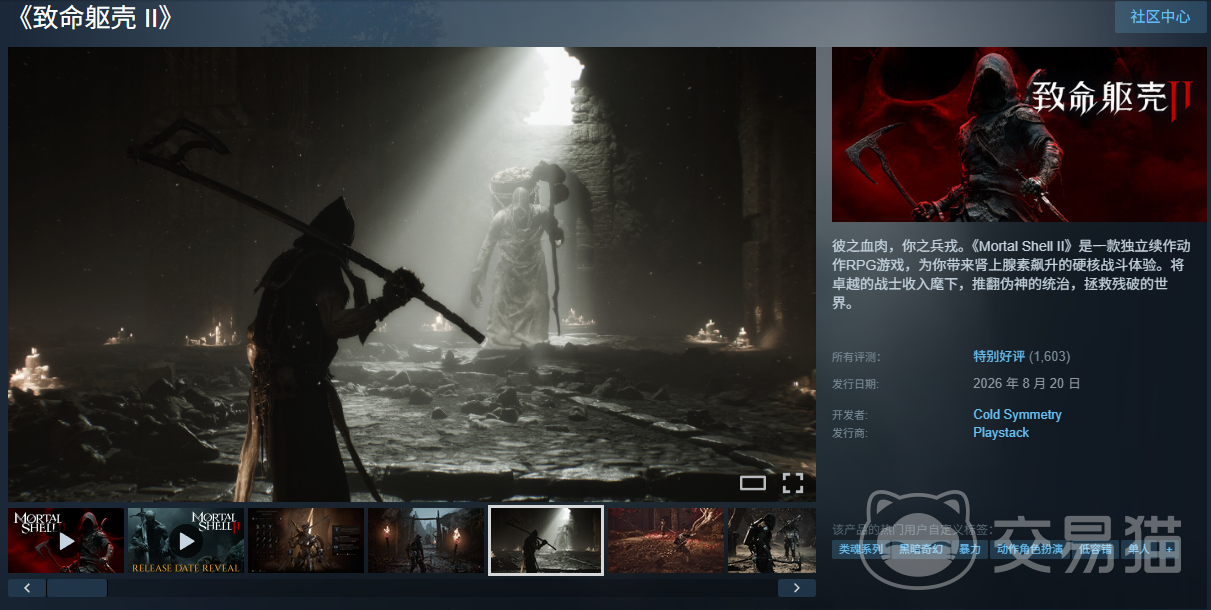Screen dimensions: 1211x610
Task: Select the highlighted light-beam statue thumbnail
Action: [x=546, y=541]
